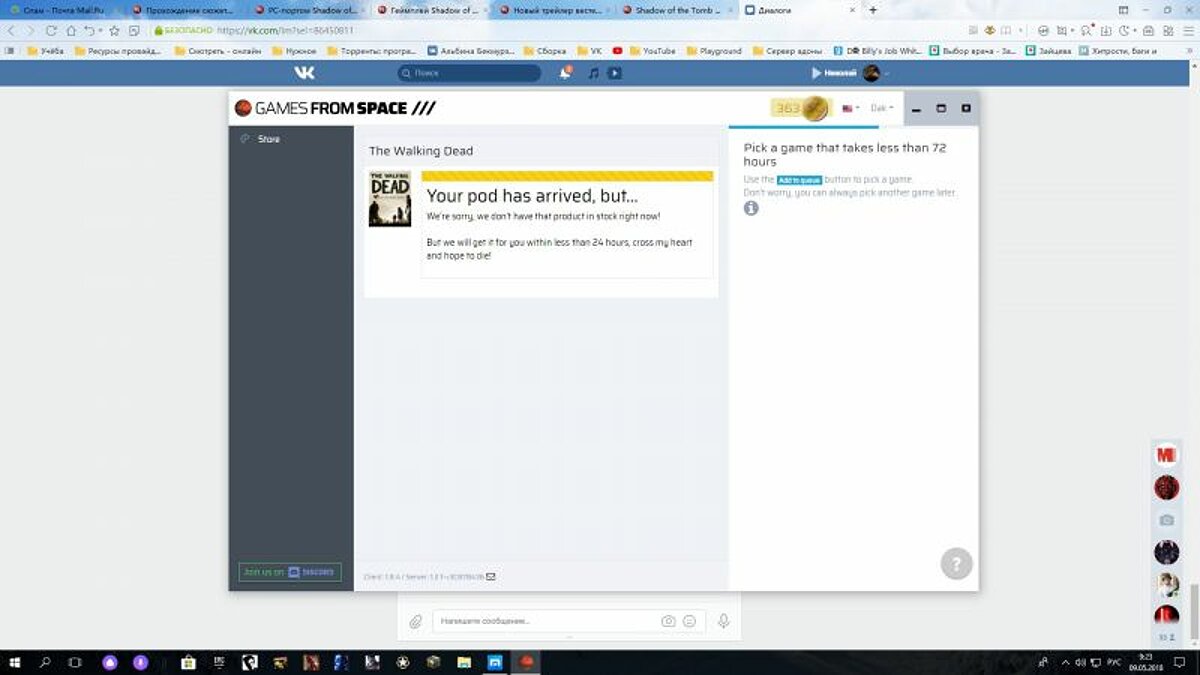
Task: Click the envelope icon beside the version text
Action: (491, 577)
